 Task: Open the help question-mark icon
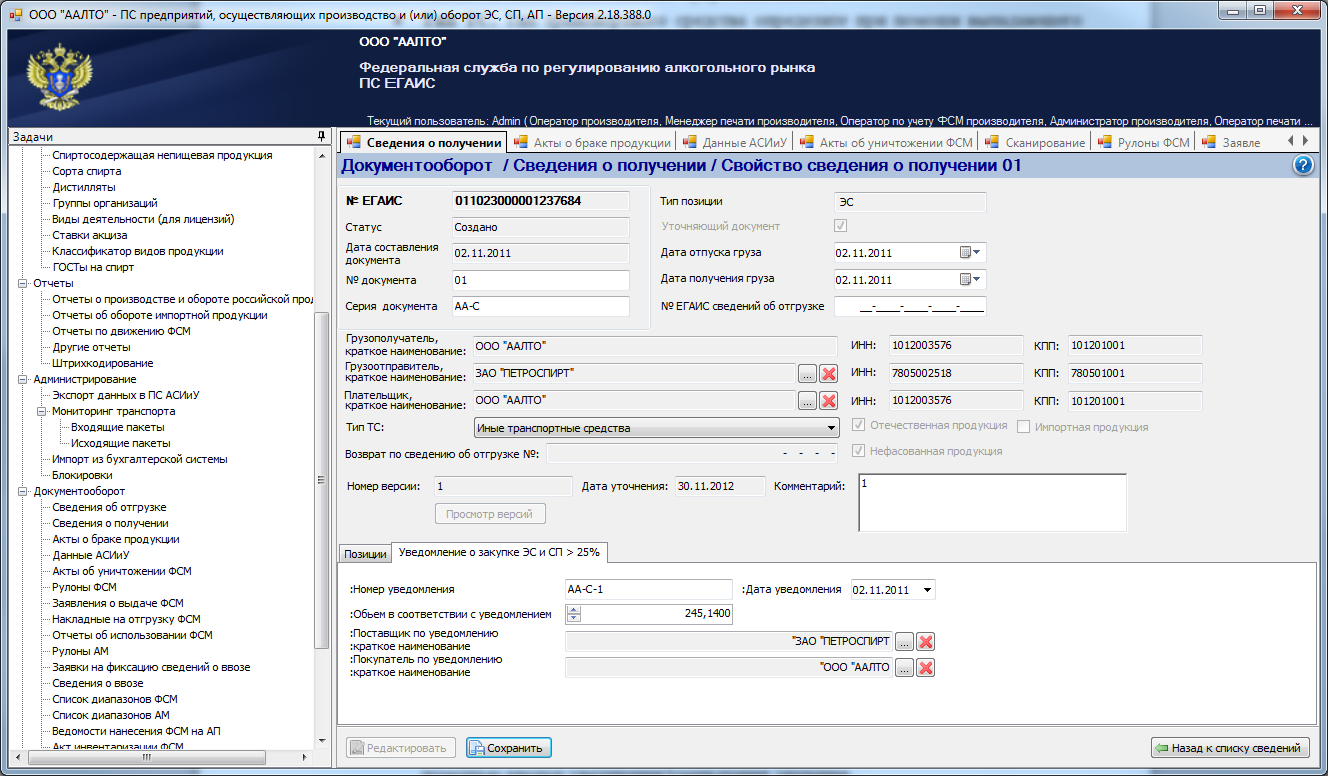click(1302, 166)
